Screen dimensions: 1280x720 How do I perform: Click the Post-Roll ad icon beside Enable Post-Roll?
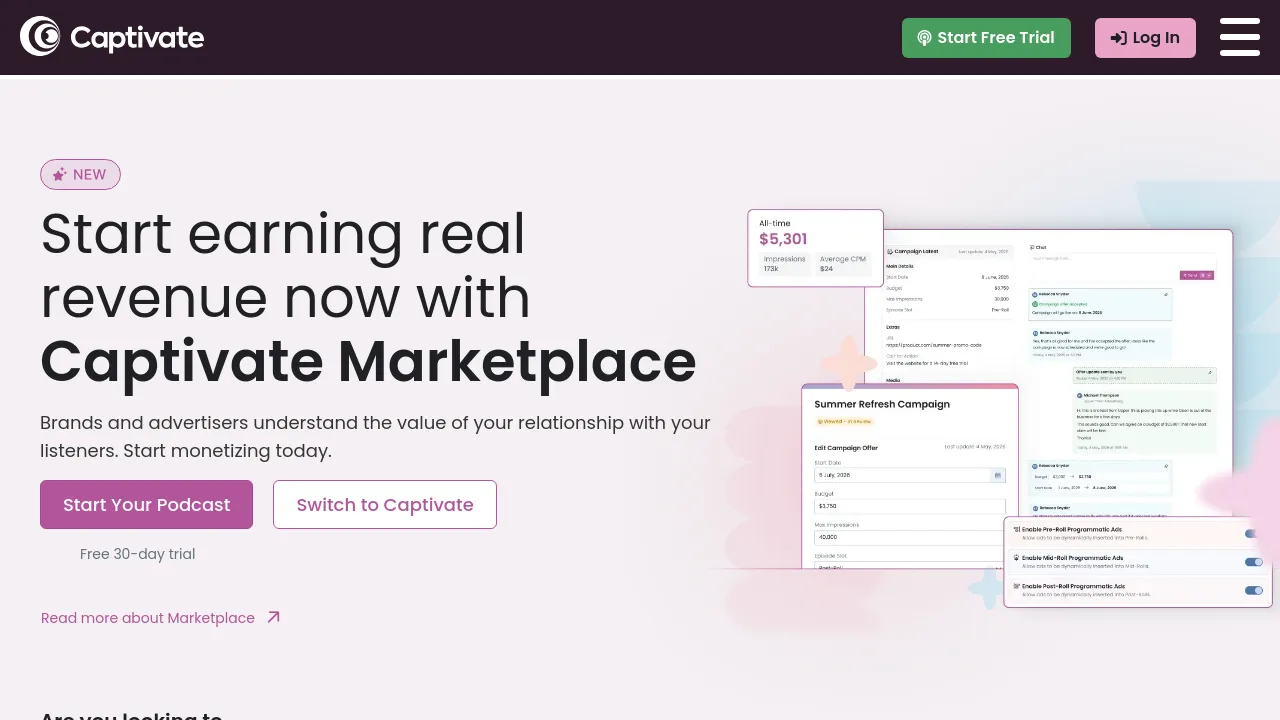click(1017, 586)
